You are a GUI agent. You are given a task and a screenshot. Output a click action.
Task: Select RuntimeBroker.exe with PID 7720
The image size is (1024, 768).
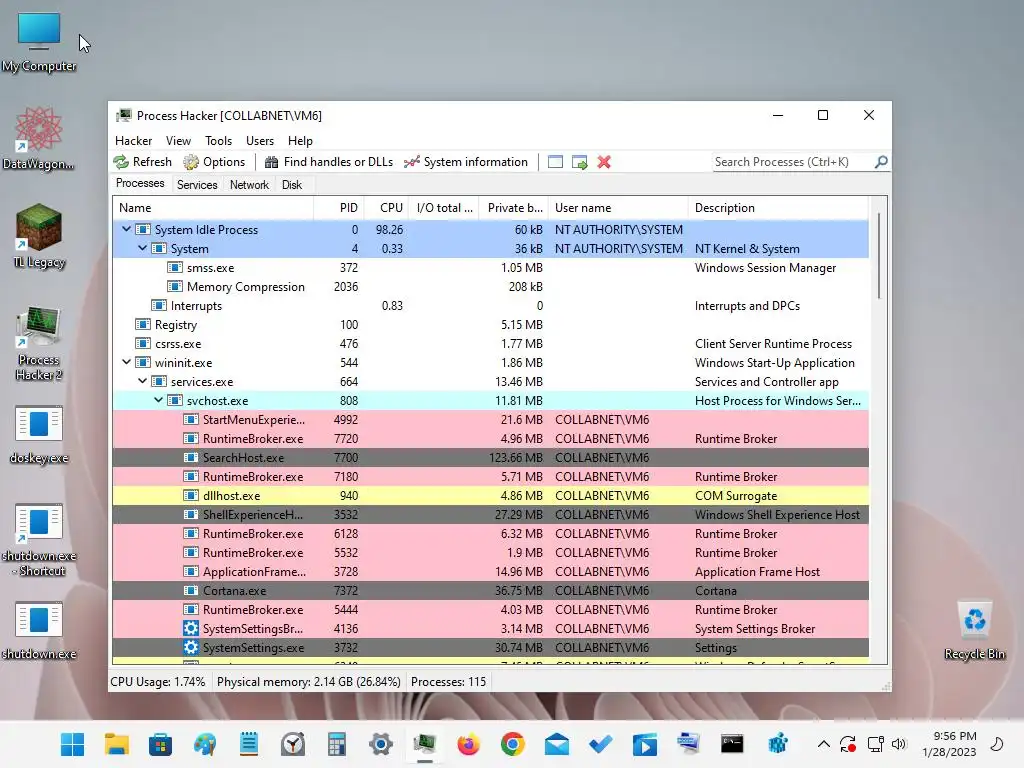490,438
